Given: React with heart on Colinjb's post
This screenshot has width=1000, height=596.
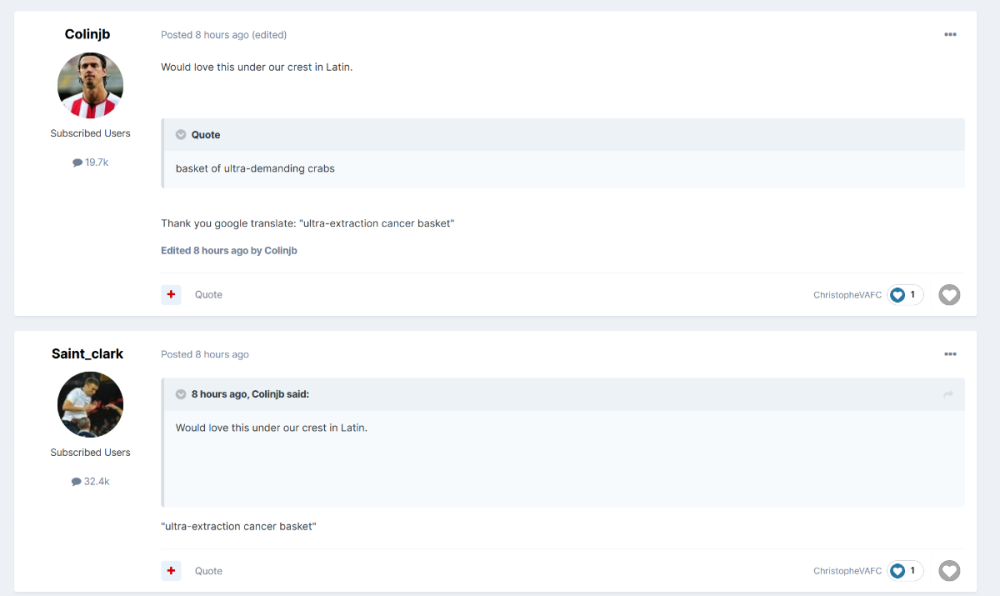Looking at the screenshot, I should point(949,295).
